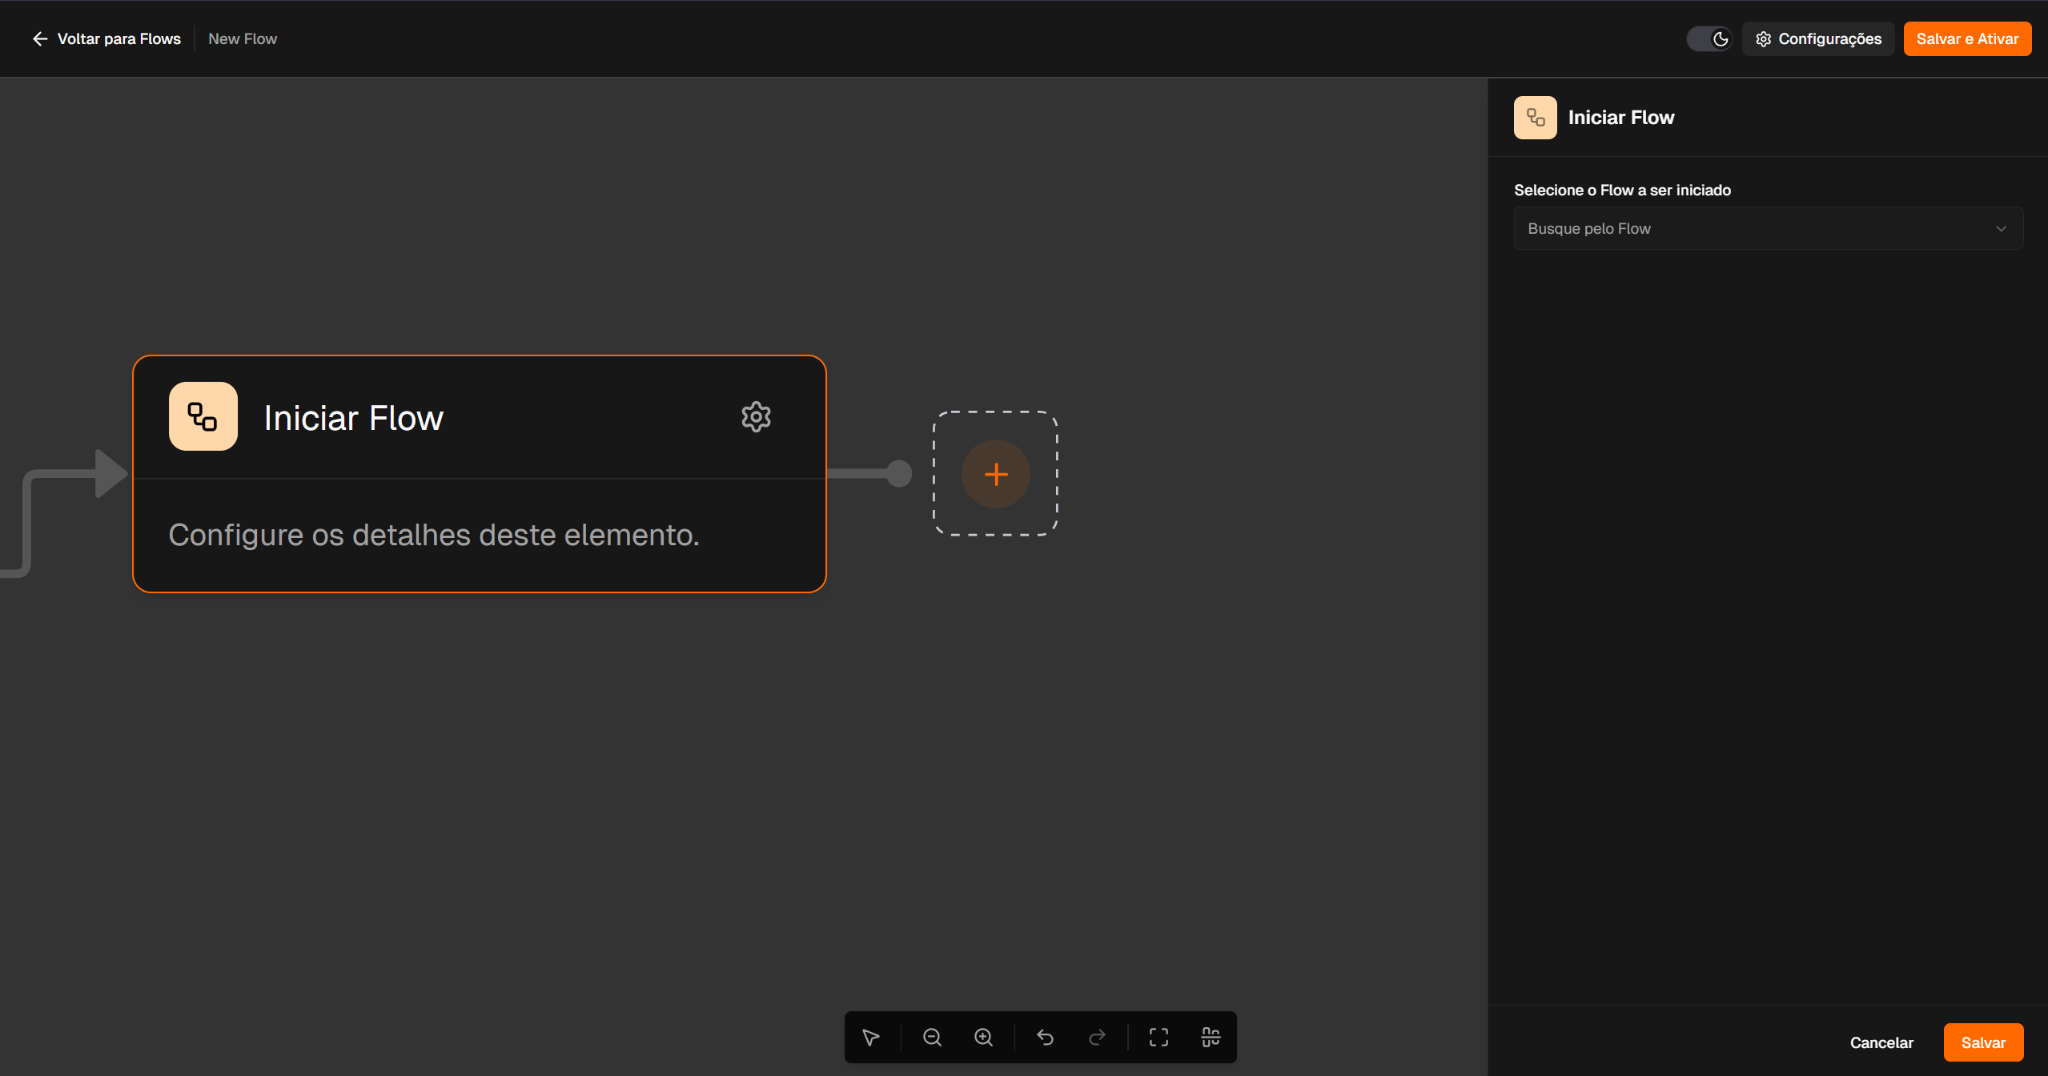
Task: Fit the canvas to screen
Action: [x=1159, y=1037]
